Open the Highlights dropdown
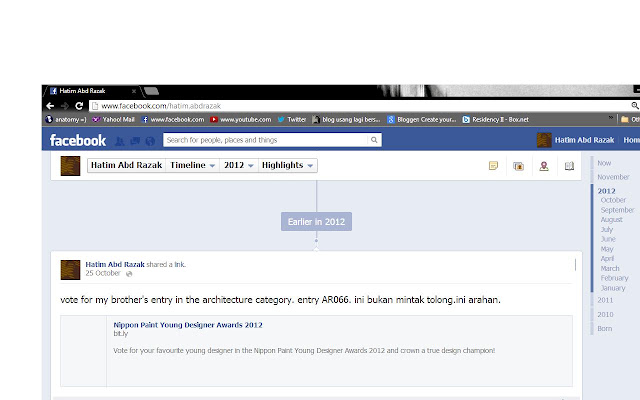The image size is (640, 400). click(x=287, y=165)
